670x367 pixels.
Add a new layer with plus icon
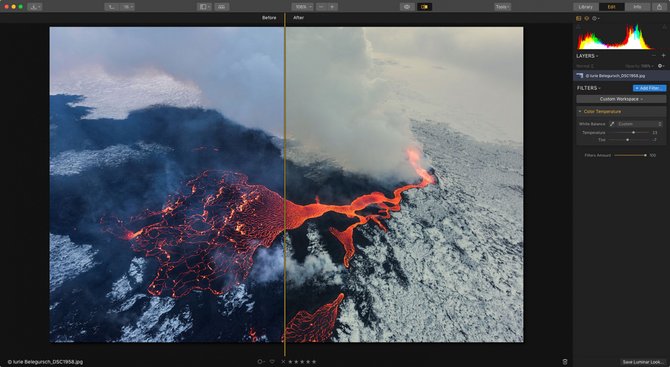[663, 56]
